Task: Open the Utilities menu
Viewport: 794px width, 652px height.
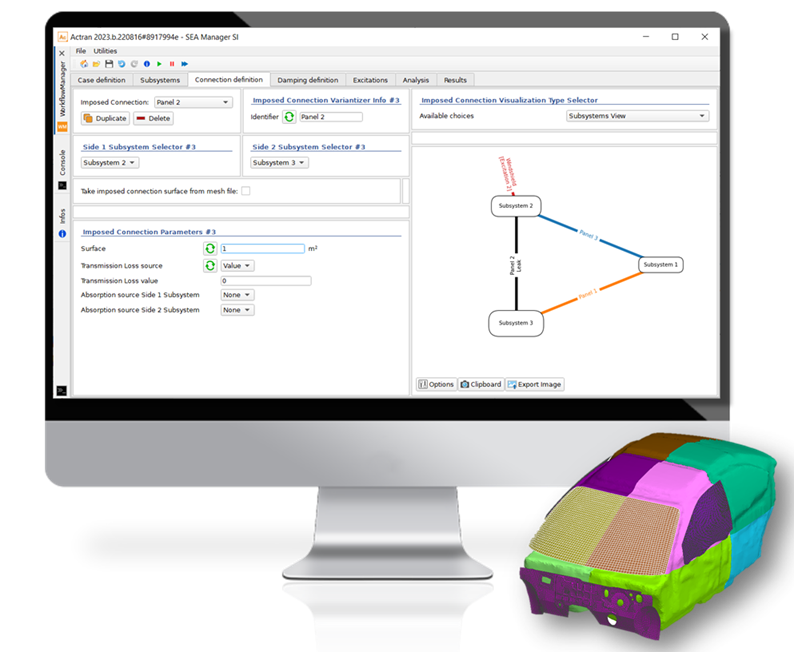Action: click(105, 51)
